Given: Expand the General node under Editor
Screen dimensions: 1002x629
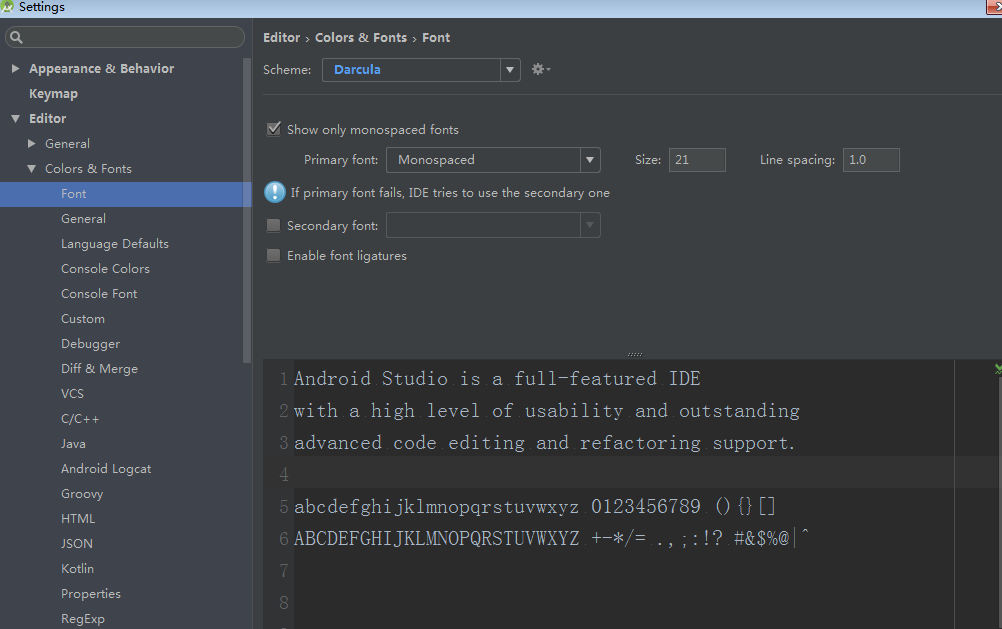Looking at the screenshot, I should tap(31, 144).
